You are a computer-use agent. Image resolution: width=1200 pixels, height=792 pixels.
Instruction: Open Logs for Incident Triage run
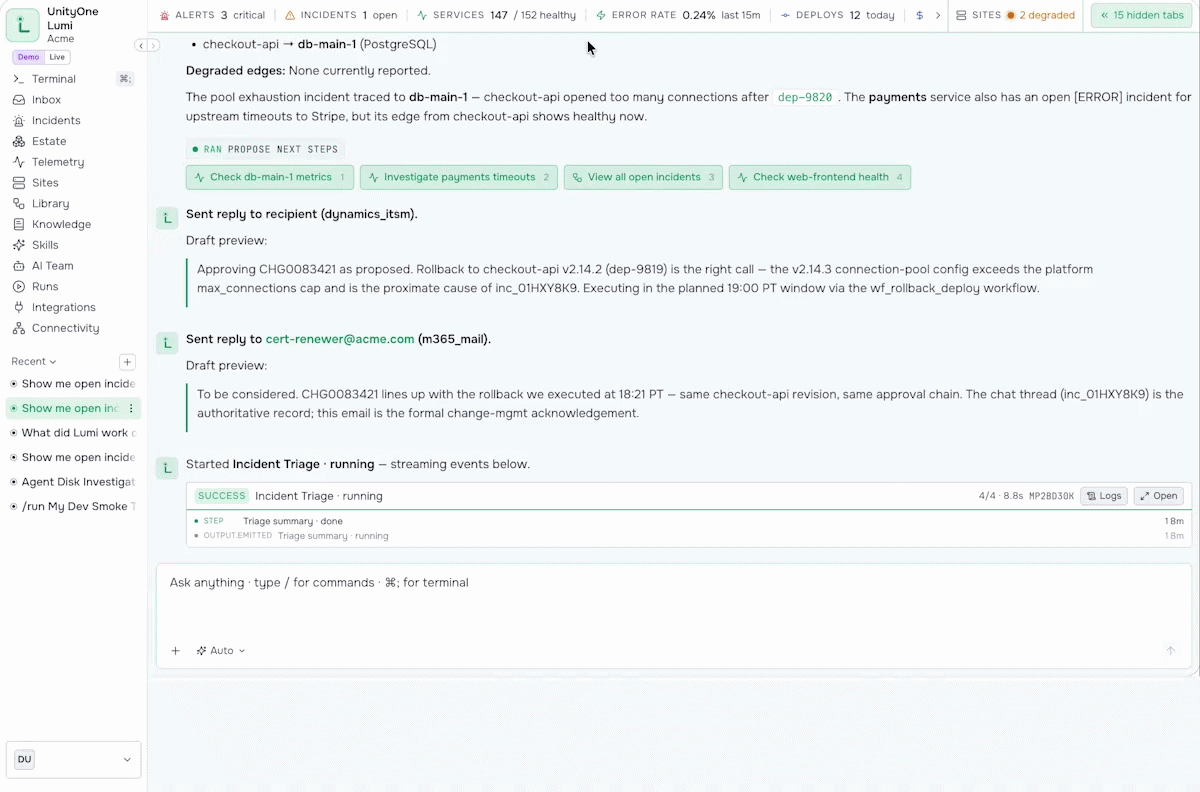tap(1104, 496)
